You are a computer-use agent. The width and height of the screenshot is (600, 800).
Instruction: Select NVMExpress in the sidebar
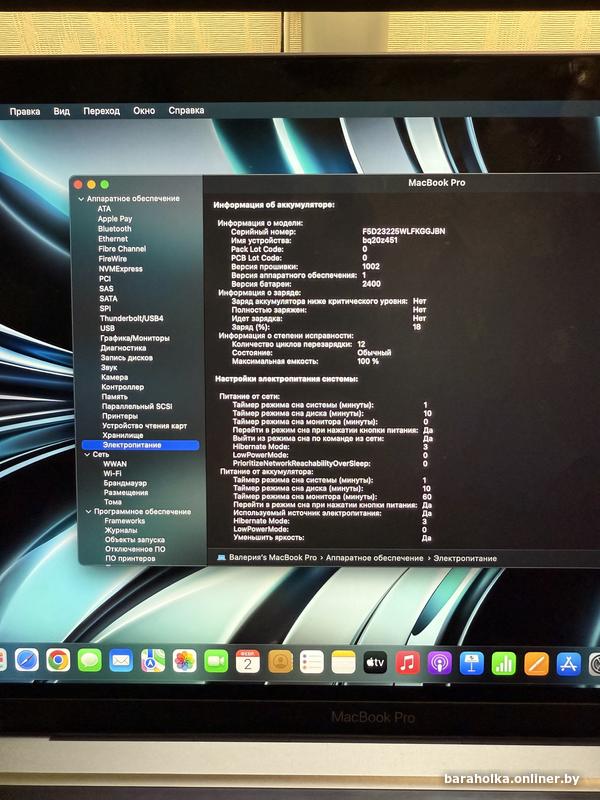(120, 269)
